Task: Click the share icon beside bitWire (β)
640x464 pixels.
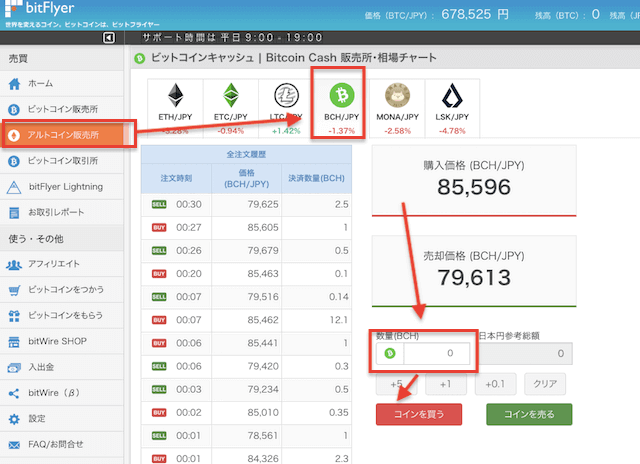Action: [14, 393]
